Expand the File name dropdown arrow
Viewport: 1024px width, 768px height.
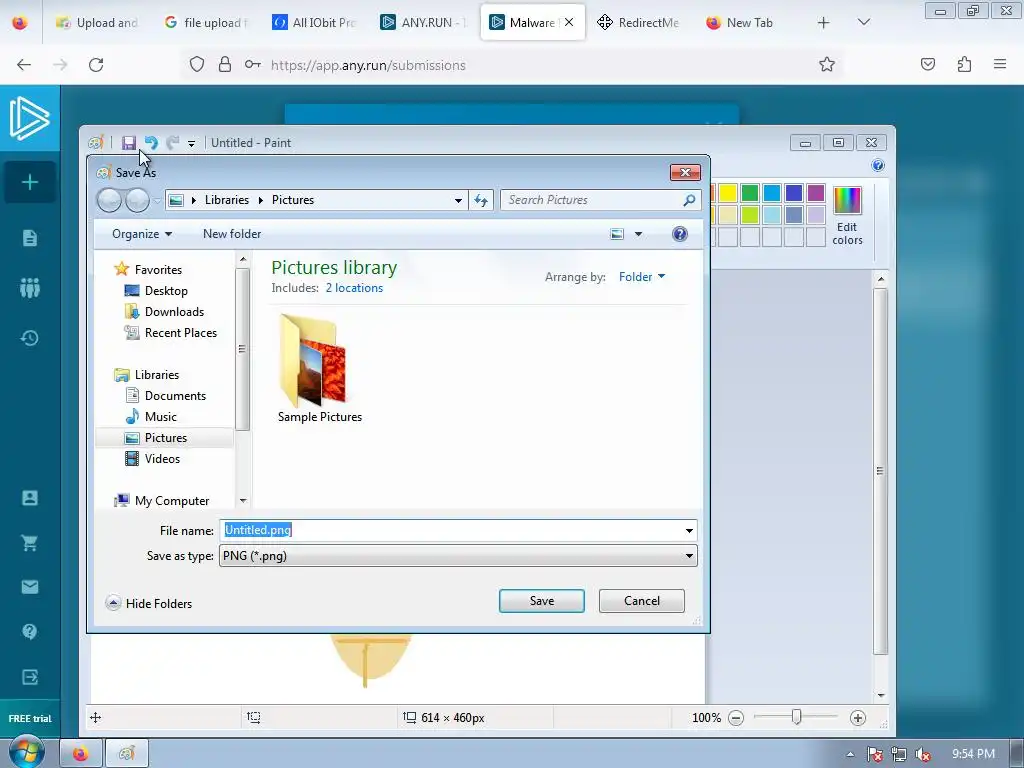(689, 530)
